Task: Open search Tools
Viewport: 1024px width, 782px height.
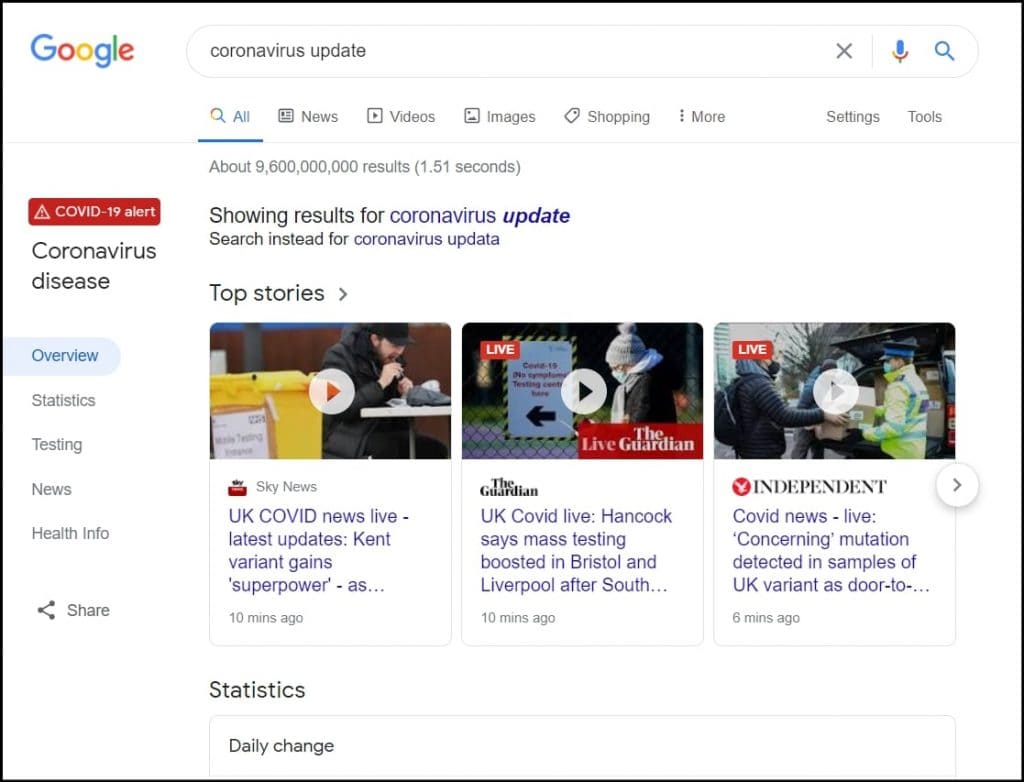Action: click(925, 116)
